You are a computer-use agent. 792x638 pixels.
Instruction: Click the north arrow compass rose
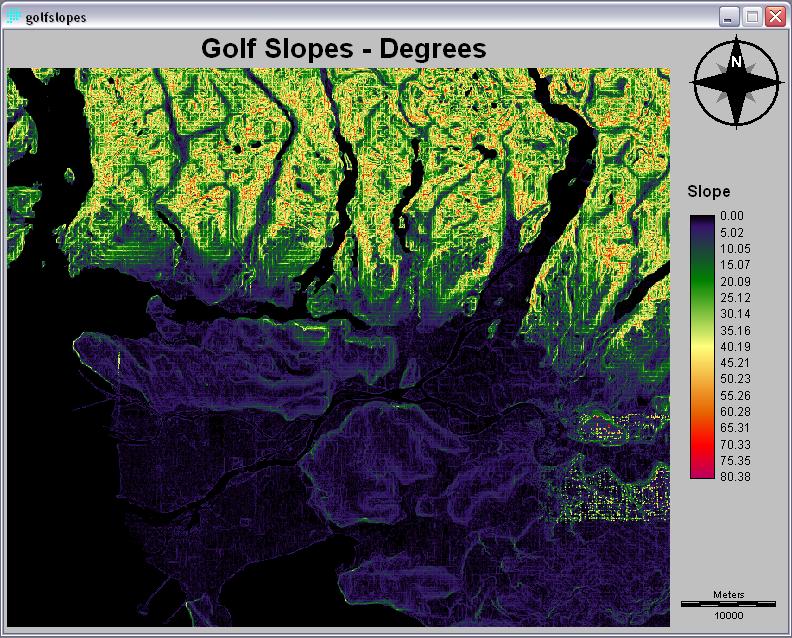(736, 84)
